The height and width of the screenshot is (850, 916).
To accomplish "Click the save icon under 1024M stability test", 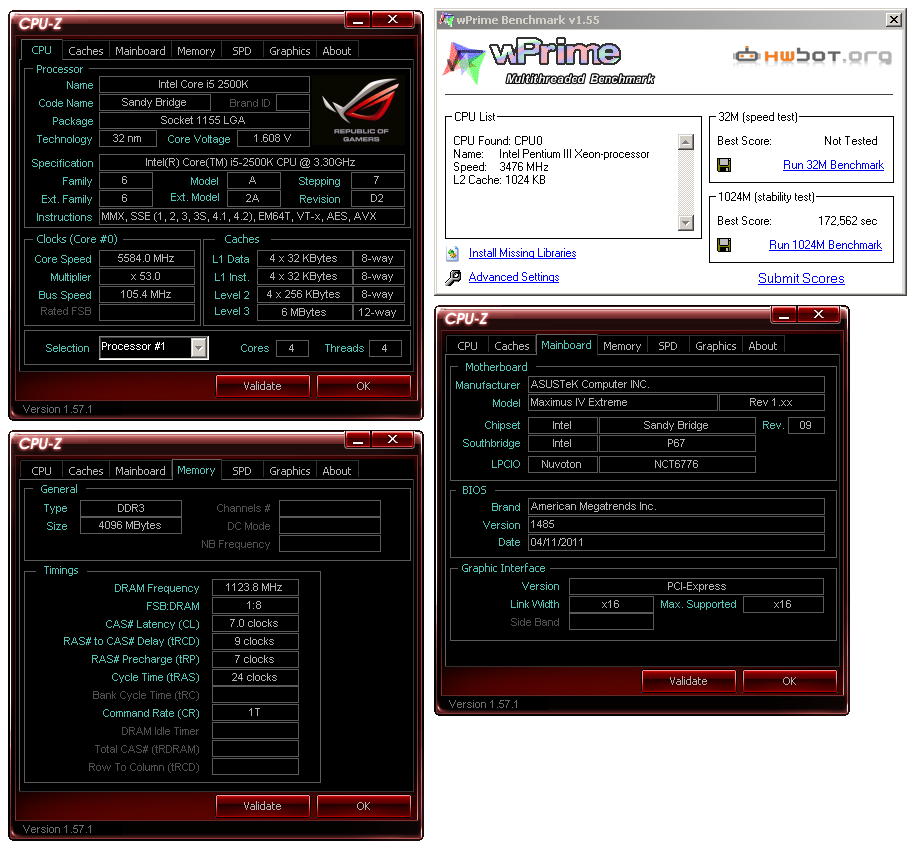I will pos(724,245).
